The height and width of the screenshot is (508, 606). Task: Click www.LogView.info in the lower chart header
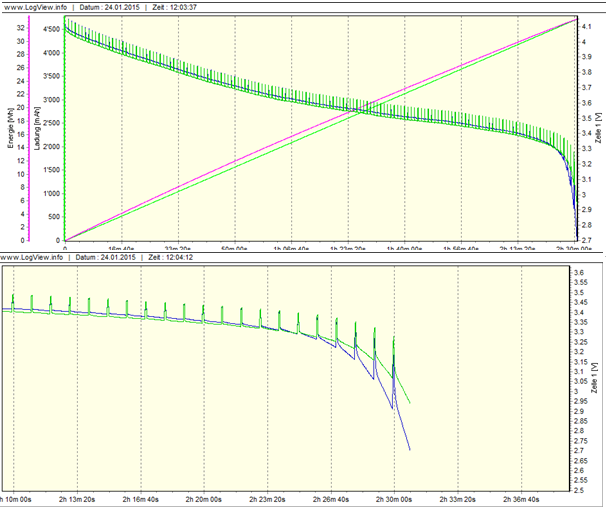[32, 257]
